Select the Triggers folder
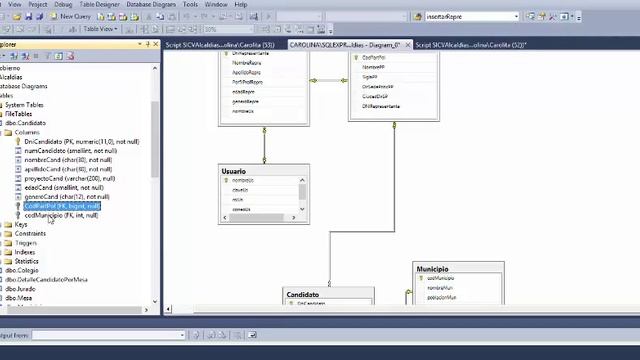The image size is (640, 360). coord(26,243)
